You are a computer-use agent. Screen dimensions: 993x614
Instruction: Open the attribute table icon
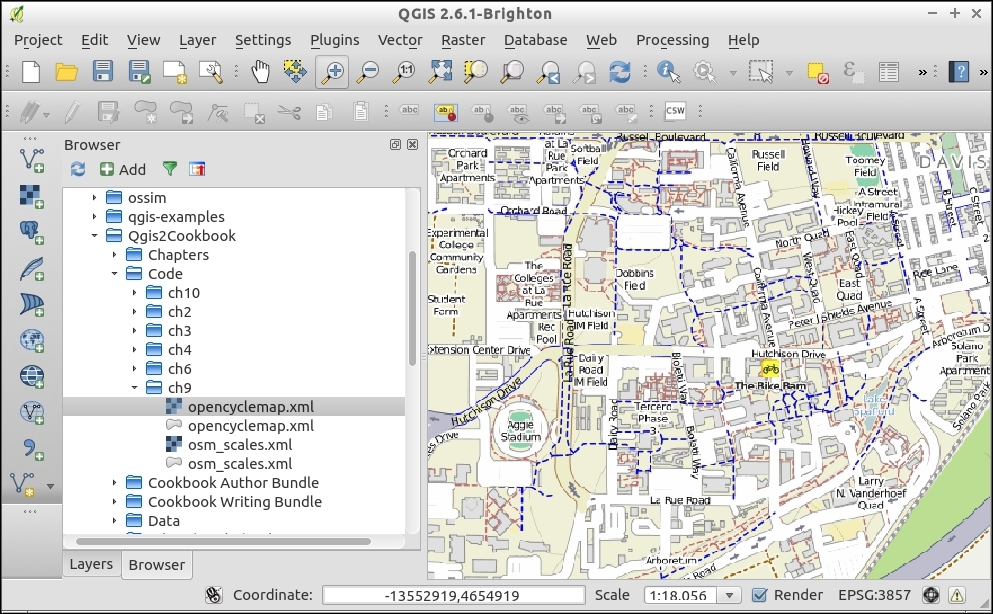[888, 71]
